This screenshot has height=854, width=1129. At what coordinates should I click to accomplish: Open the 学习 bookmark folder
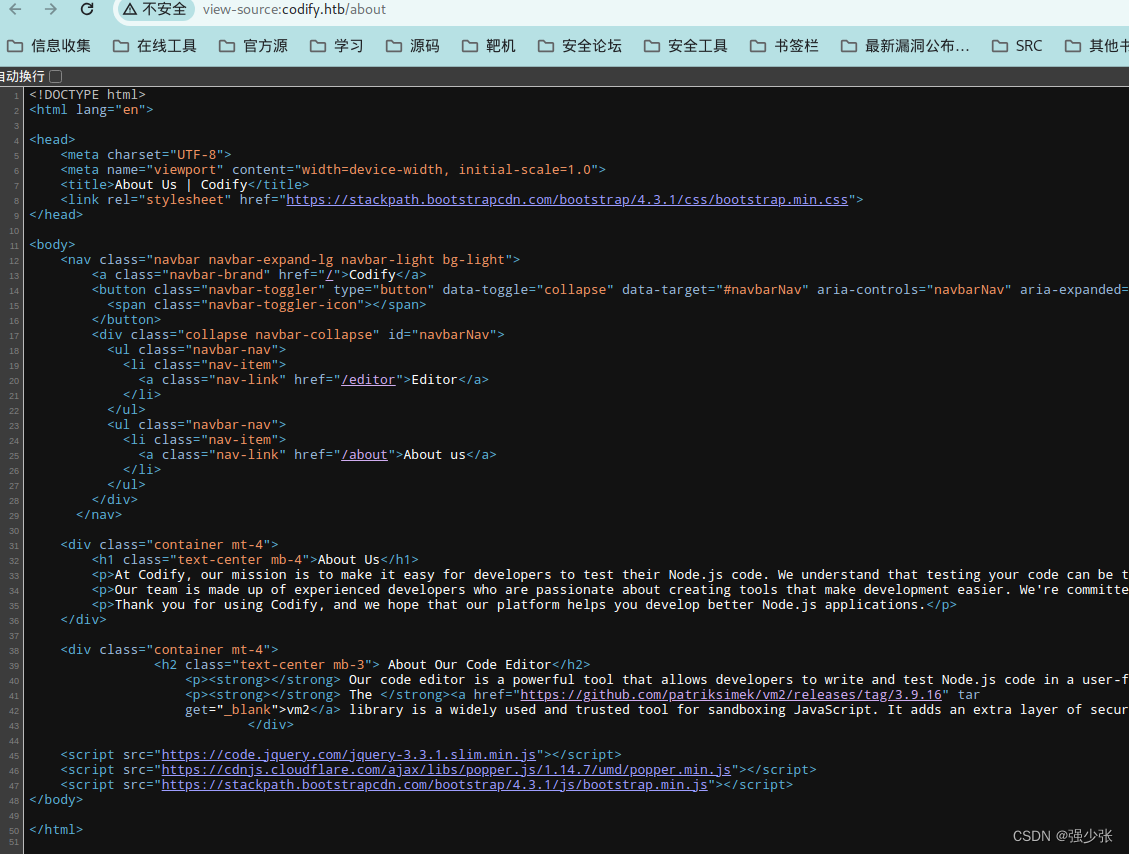(x=337, y=46)
